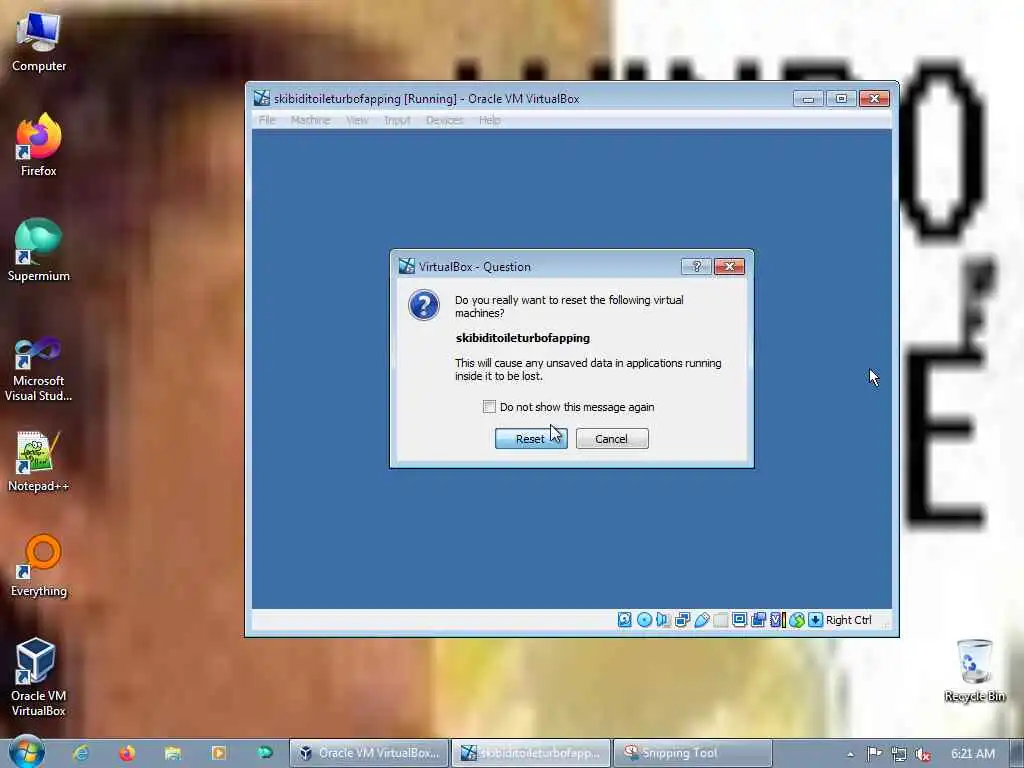Click the mouse integration status icon
Viewport: 1024px width, 768px height.
[796, 620]
